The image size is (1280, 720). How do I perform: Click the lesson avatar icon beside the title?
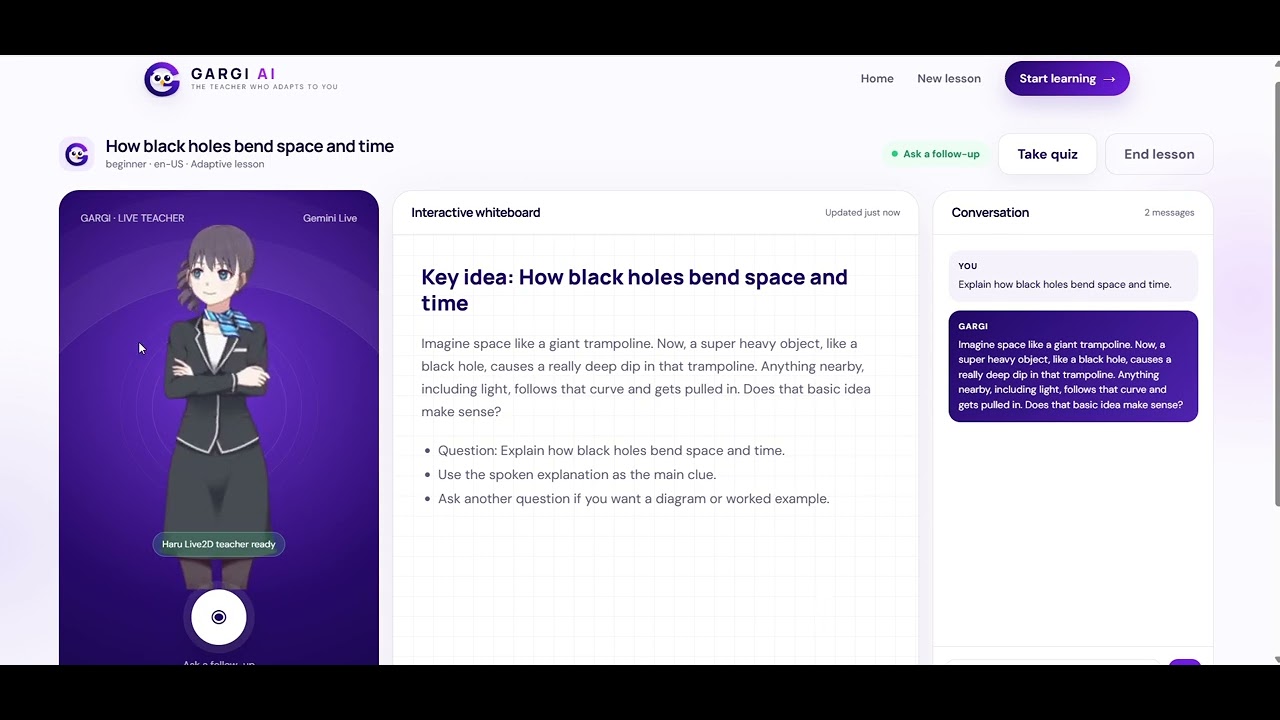pyautogui.click(x=77, y=154)
